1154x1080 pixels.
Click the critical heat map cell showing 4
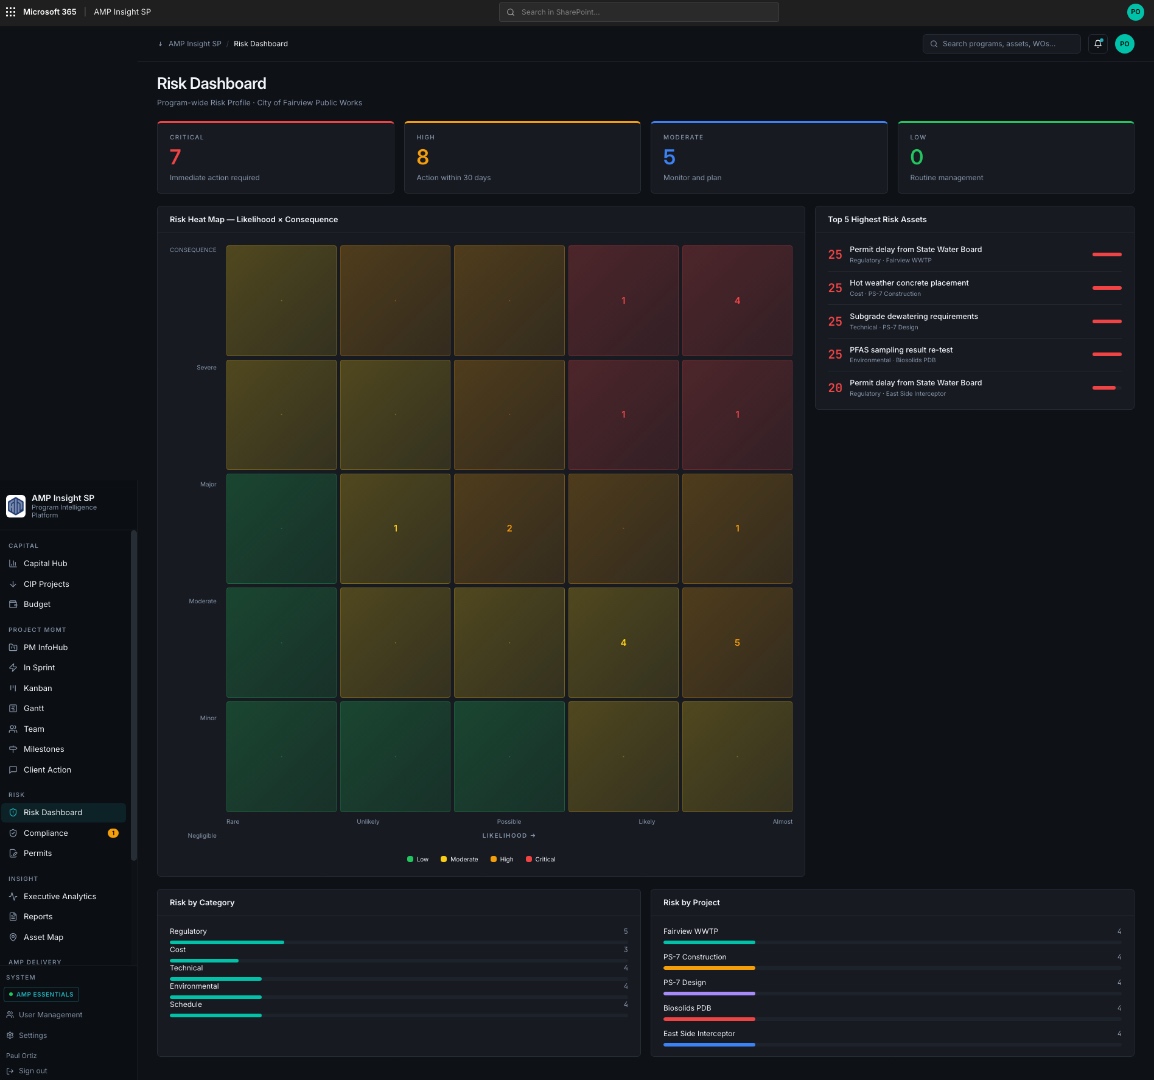(737, 300)
